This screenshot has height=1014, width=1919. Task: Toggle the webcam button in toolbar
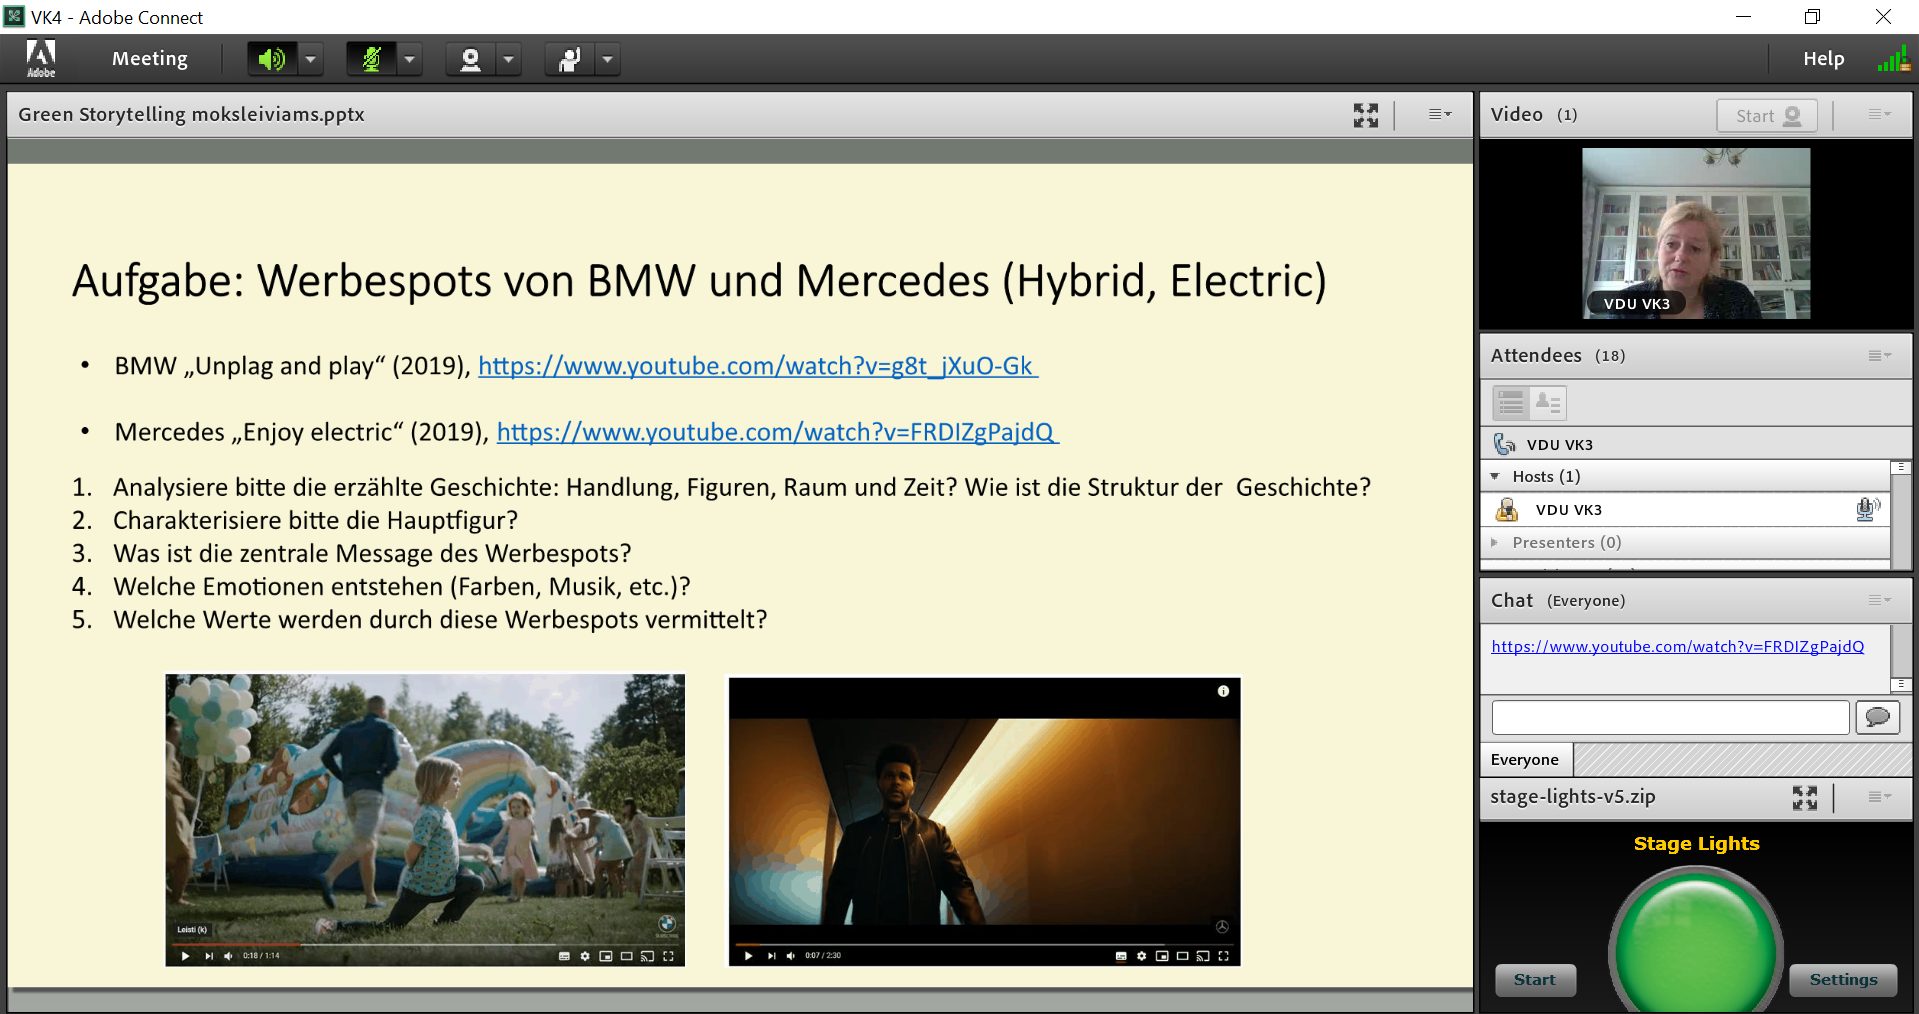(470, 59)
